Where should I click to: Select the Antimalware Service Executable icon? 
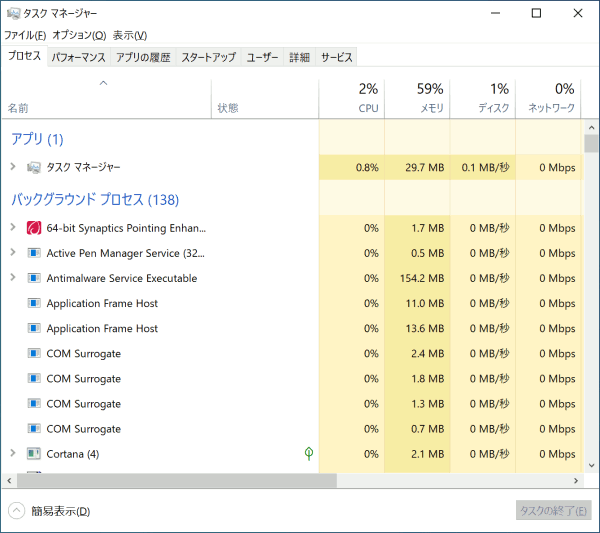pos(34,278)
